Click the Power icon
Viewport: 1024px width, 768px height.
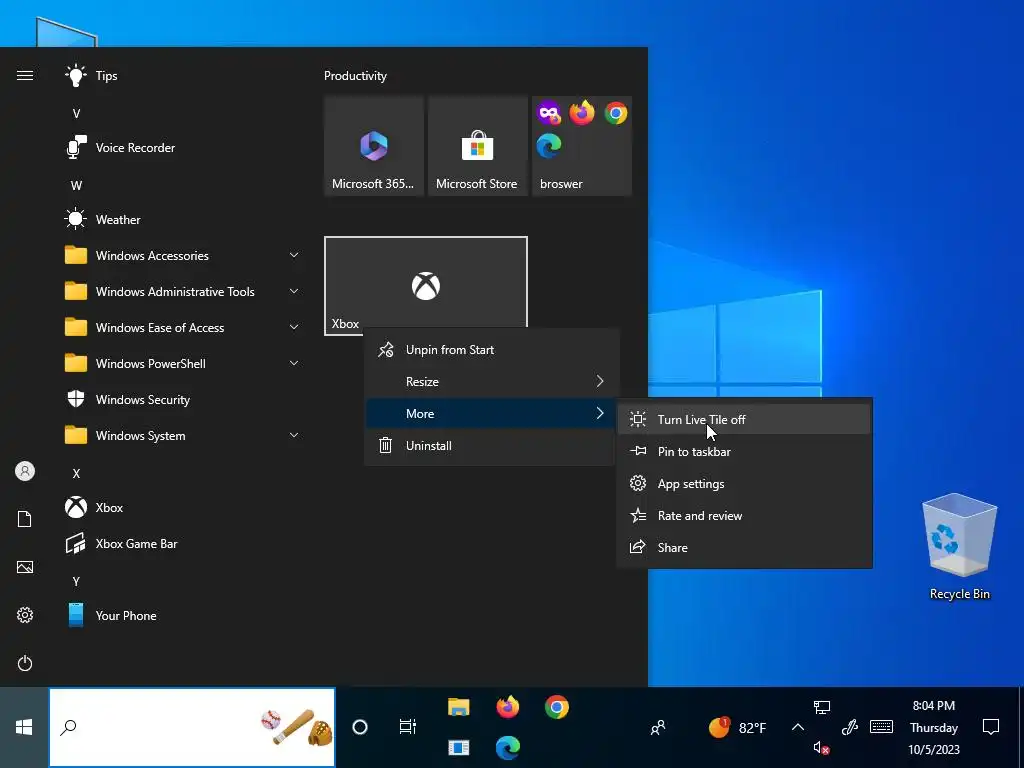click(x=25, y=663)
